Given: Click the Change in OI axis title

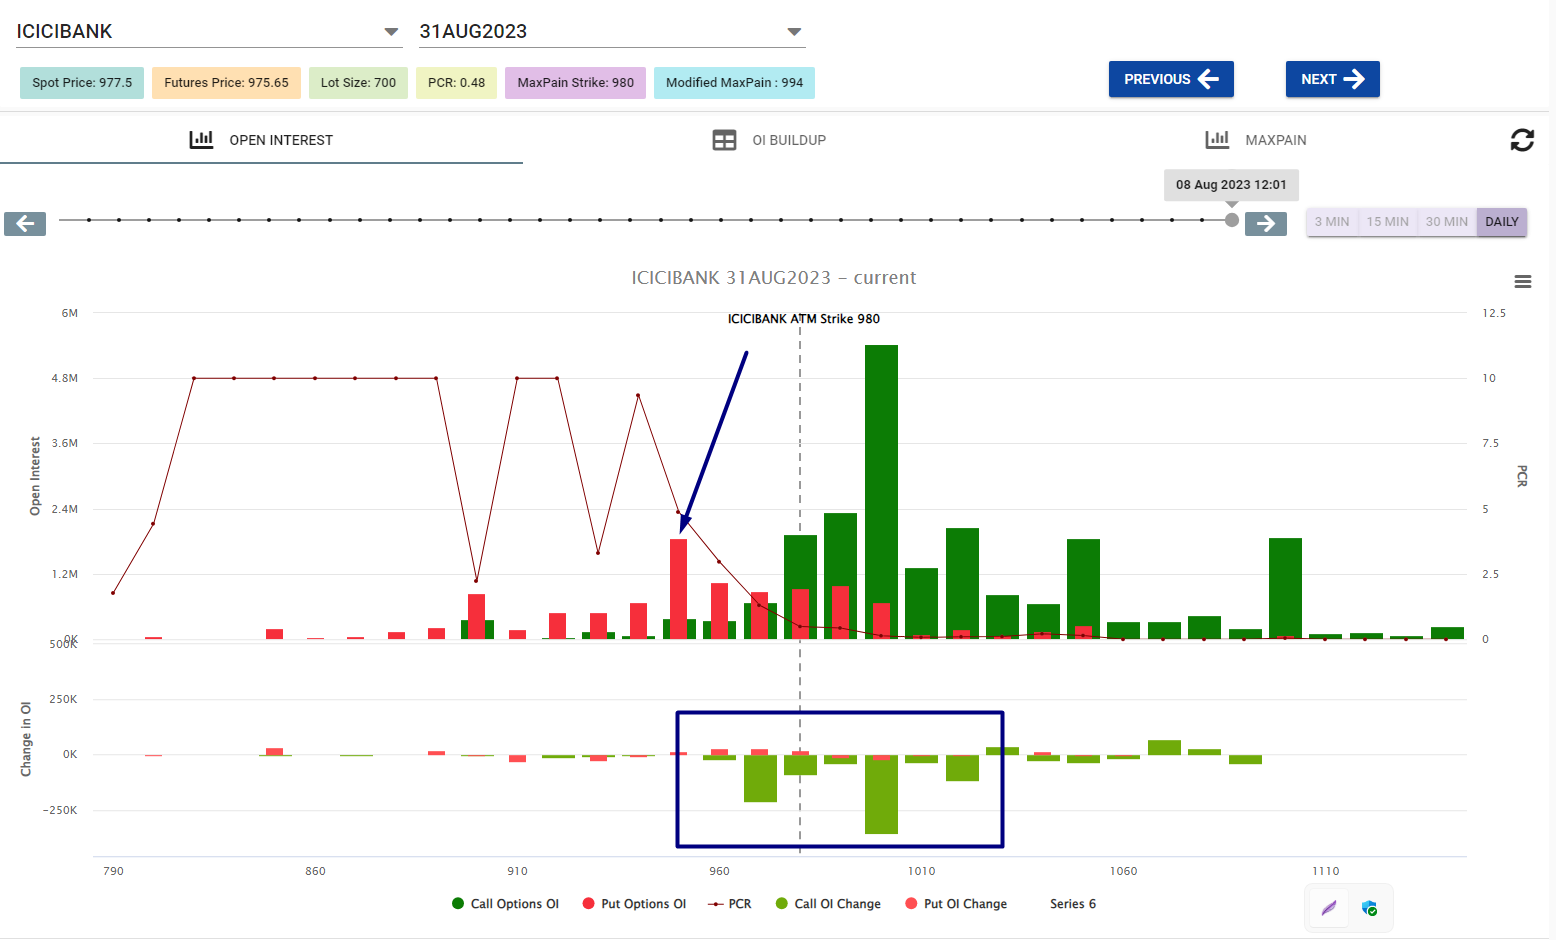Looking at the screenshot, I should pos(26,739).
